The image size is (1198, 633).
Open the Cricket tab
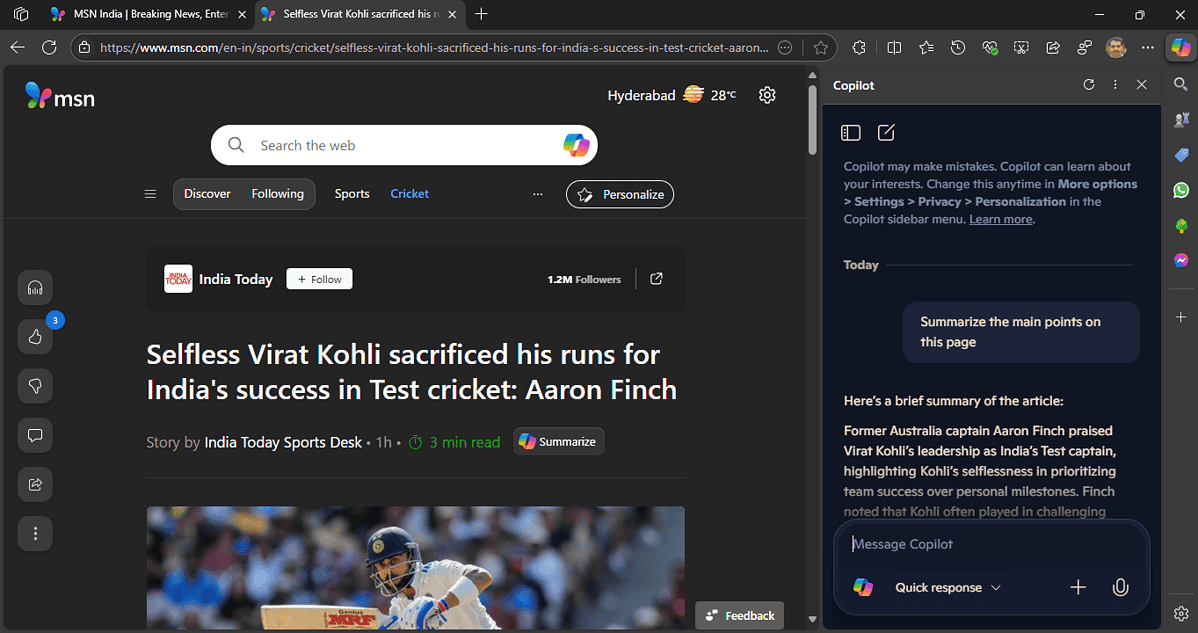click(410, 194)
